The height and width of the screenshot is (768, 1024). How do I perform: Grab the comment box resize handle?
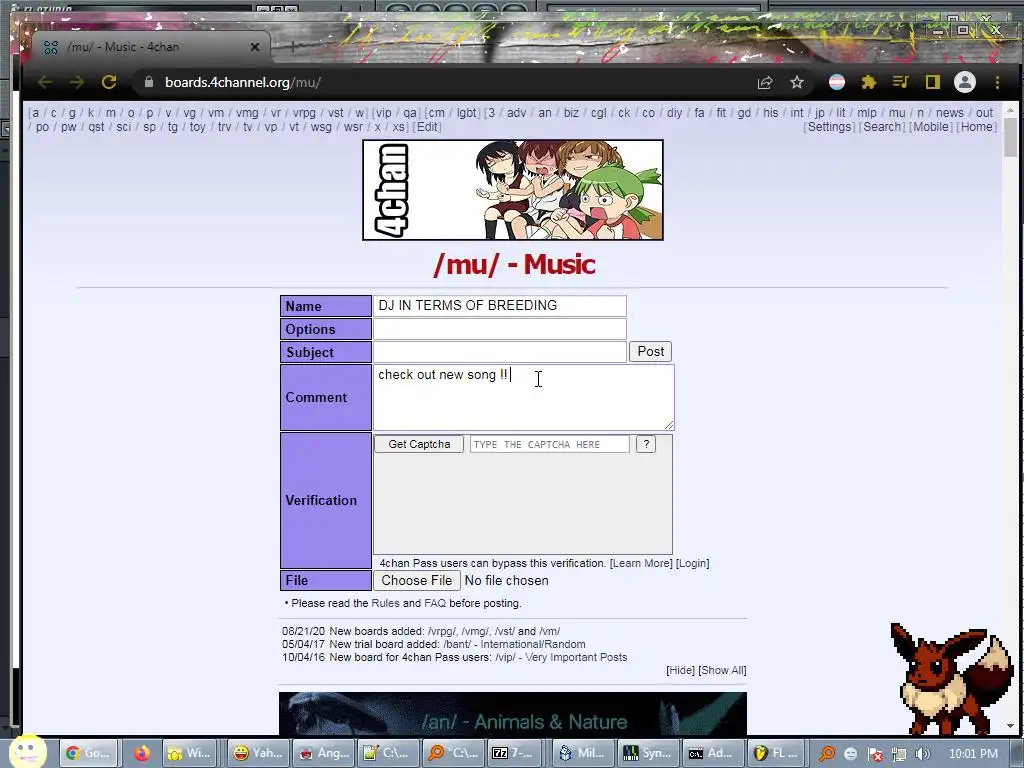click(669, 425)
